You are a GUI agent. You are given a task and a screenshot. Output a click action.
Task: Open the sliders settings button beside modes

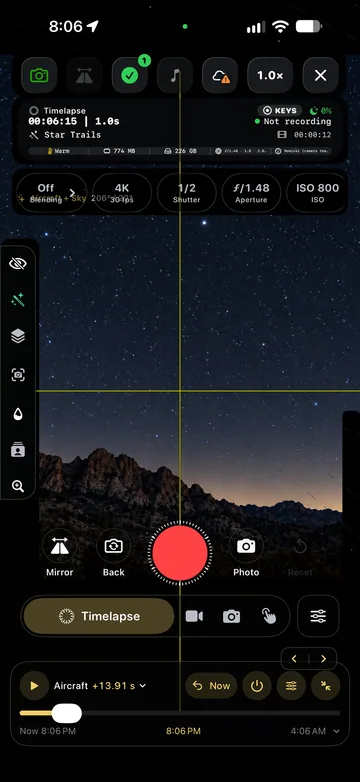pyautogui.click(x=318, y=616)
